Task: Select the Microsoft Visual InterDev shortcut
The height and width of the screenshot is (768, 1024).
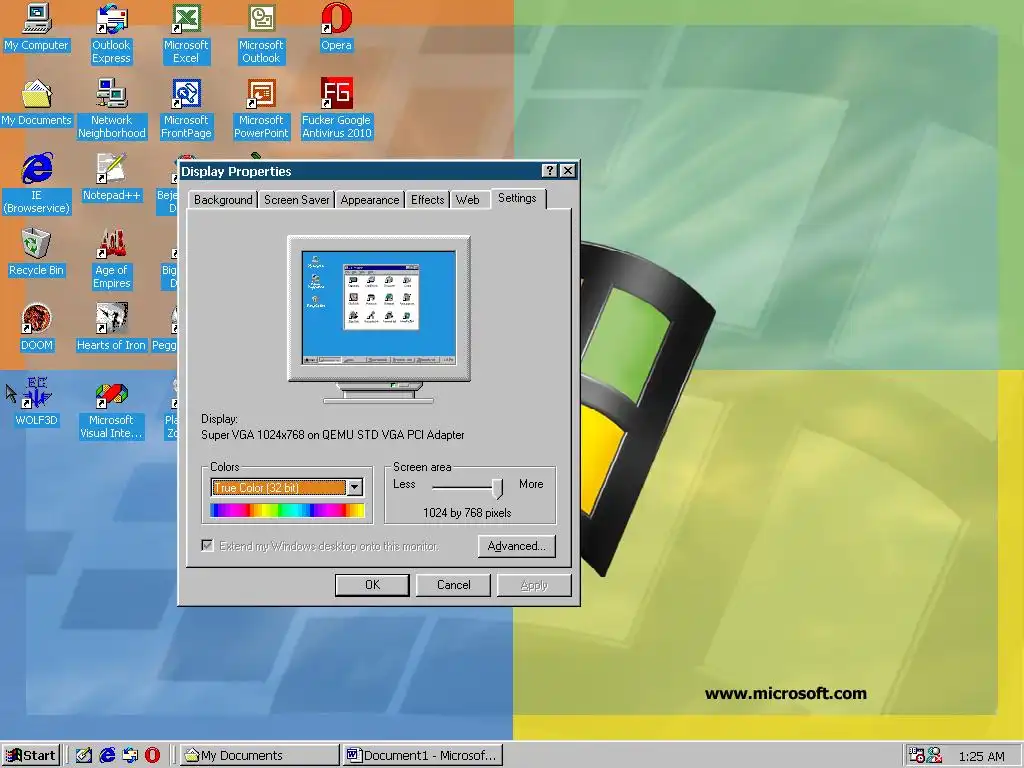Action: [x=111, y=409]
